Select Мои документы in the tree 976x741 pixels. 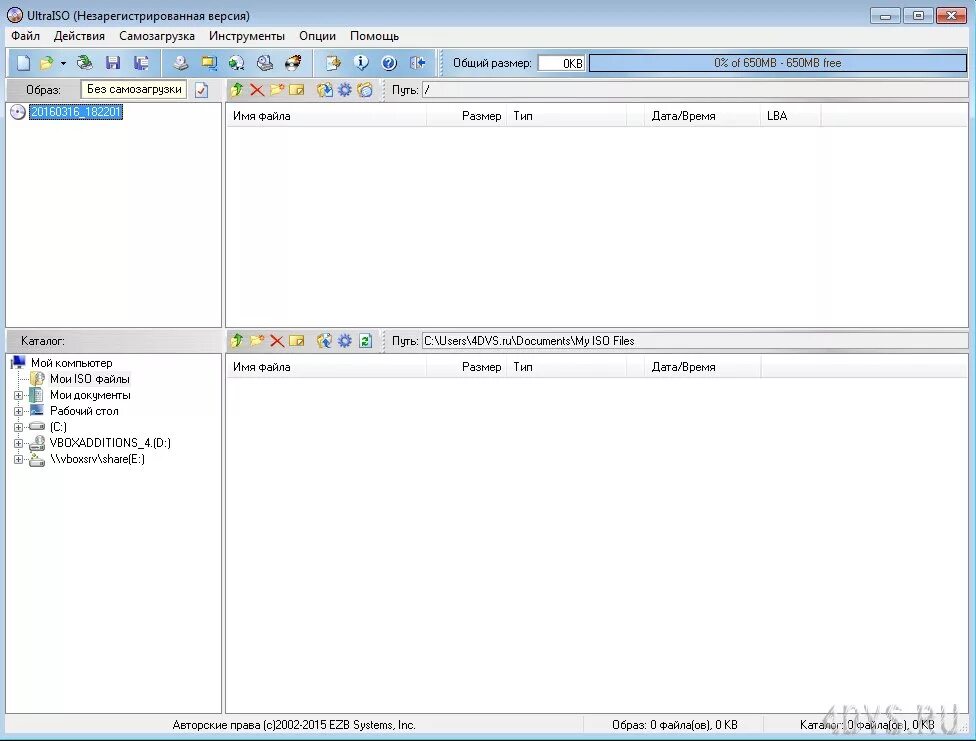pyautogui.click(x=90, y=395)
